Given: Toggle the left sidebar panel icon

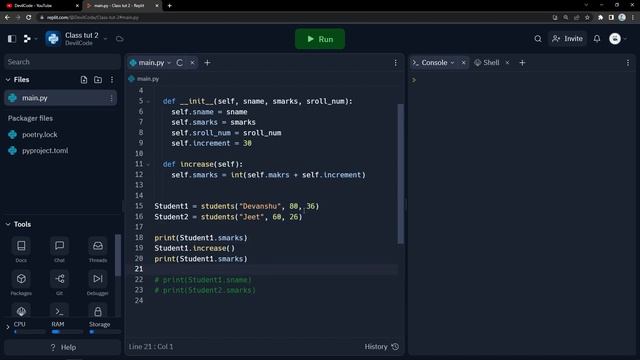Looking at the screenshot, I should click(12, 39).
